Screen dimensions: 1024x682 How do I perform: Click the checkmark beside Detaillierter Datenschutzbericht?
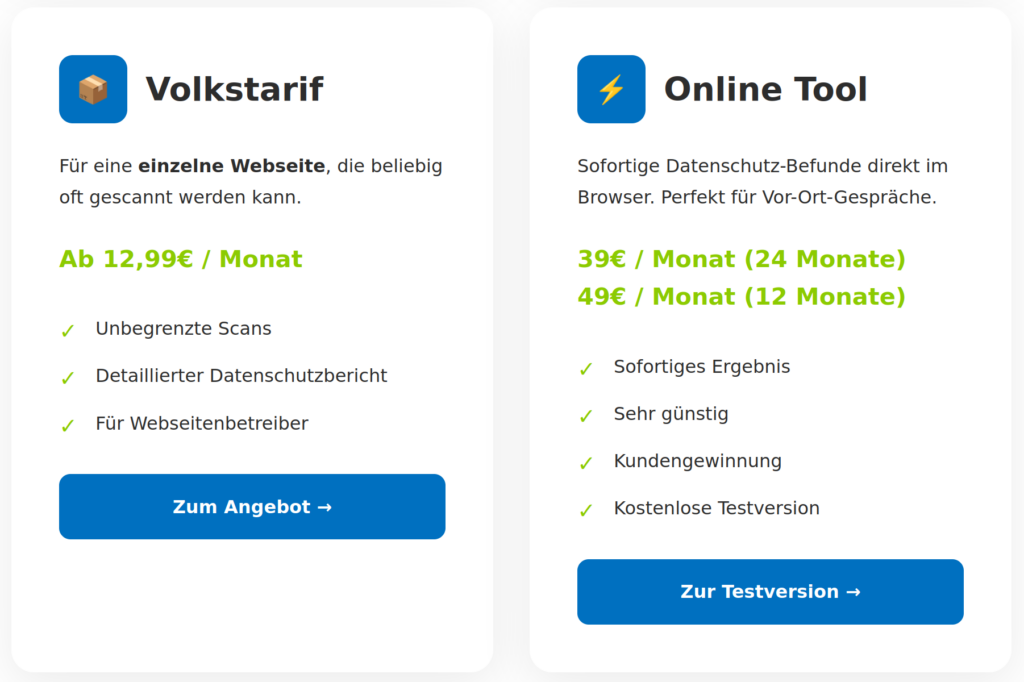pos(68,377)
